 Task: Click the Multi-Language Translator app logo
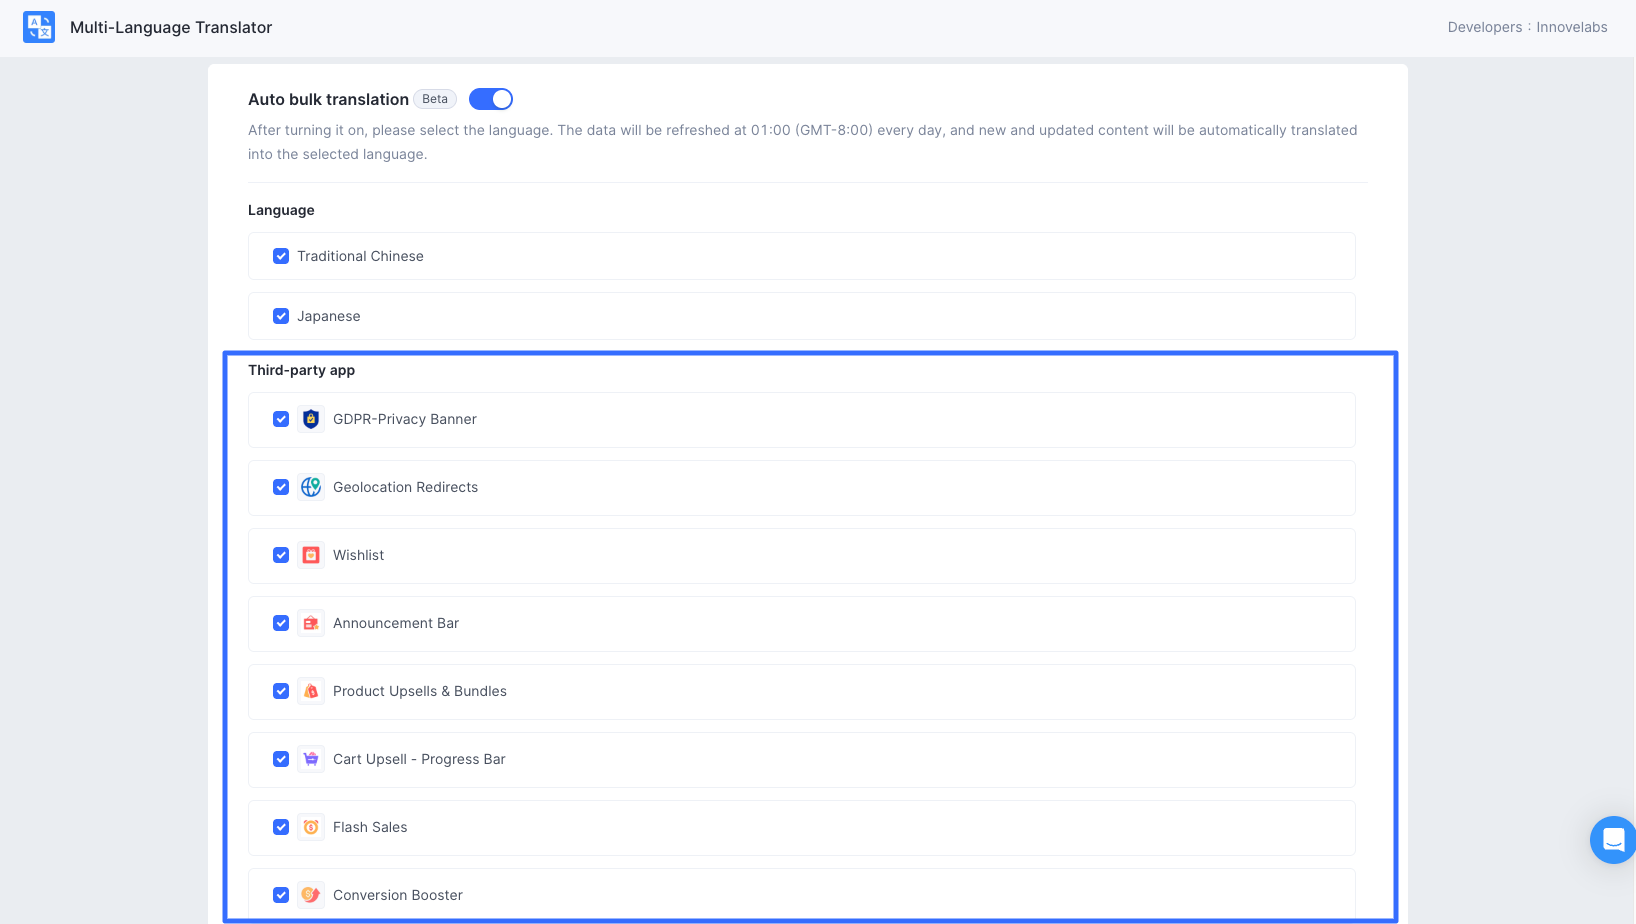tap(39, 27)
